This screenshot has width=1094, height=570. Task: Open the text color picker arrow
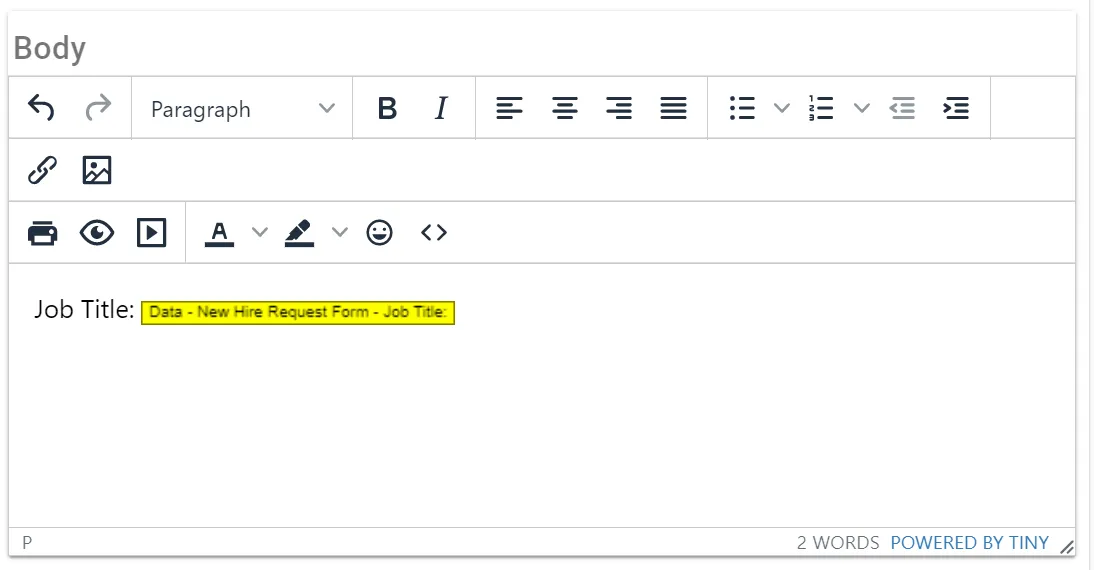pyautogui.click(x=260, y=233)
